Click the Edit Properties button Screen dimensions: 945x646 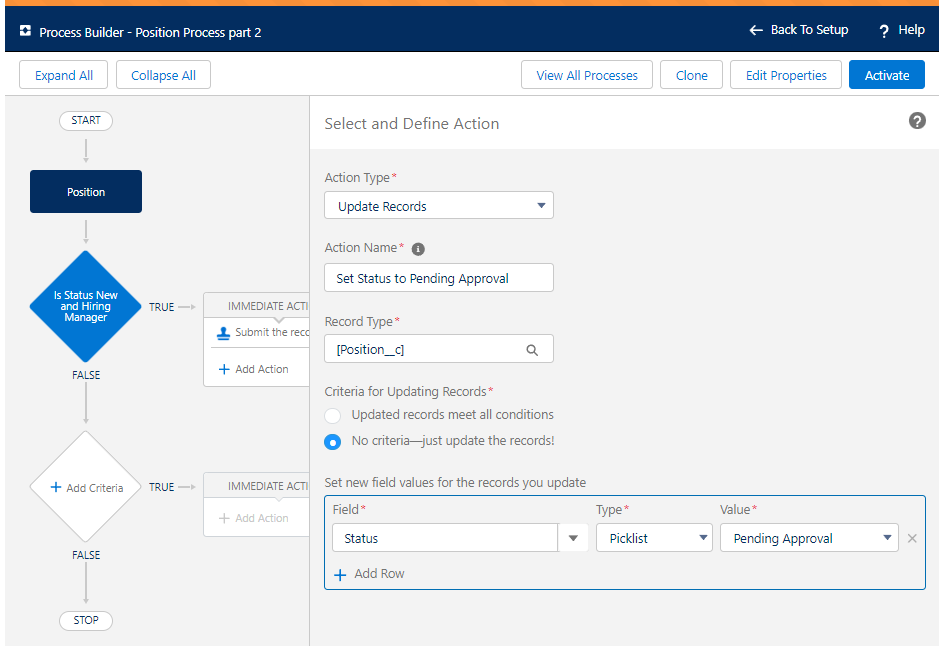(x=785, y=75)
